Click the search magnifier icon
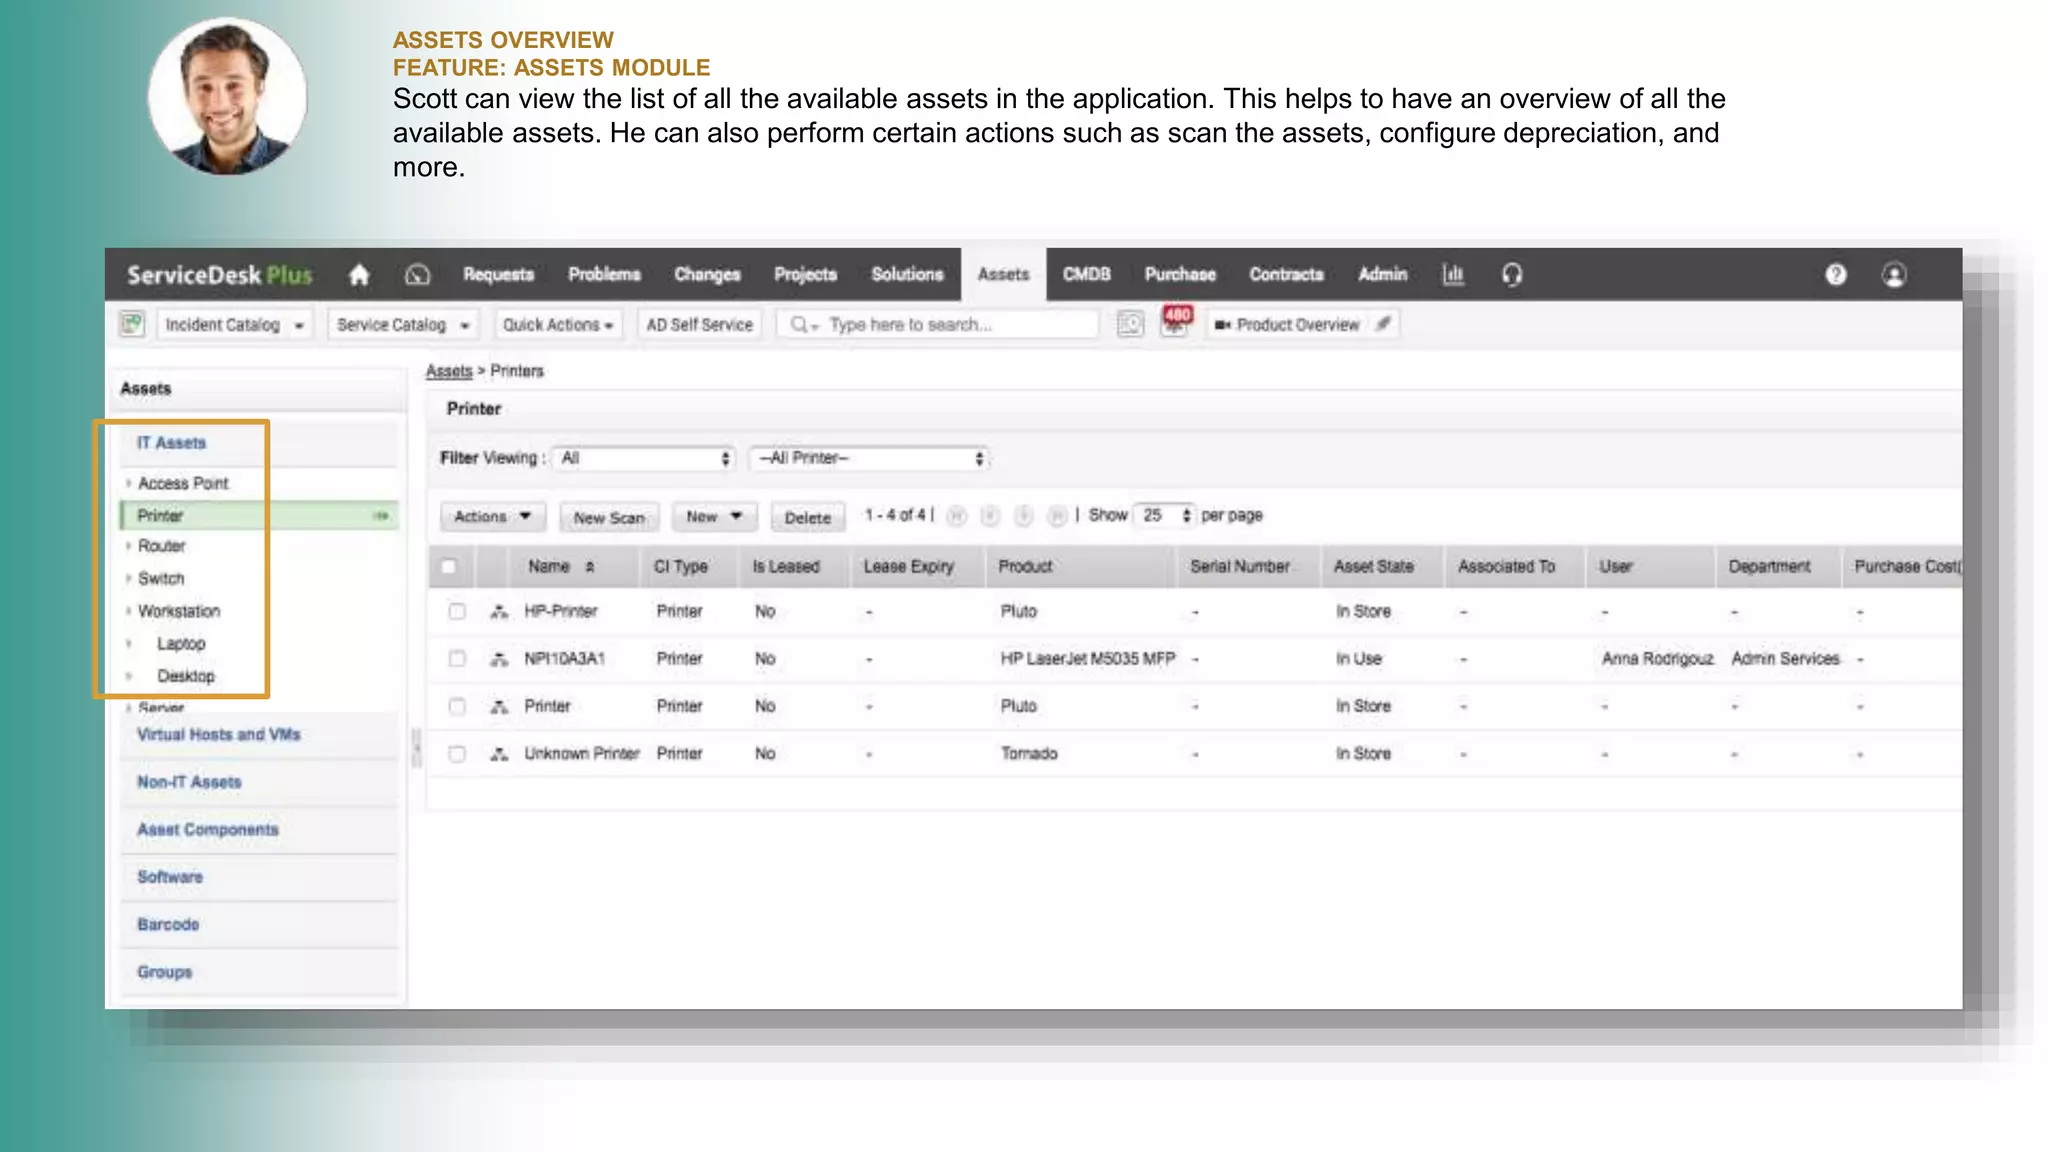 [799, 324]
